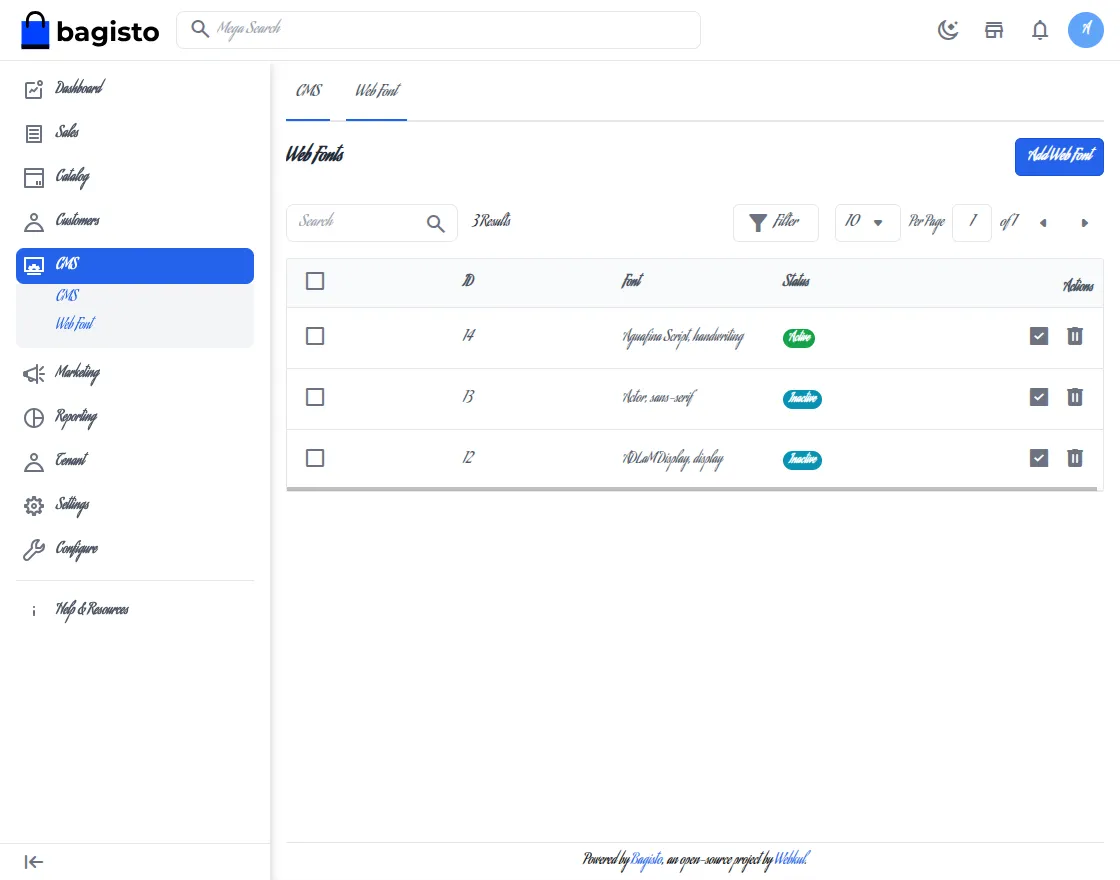This screenshot has width=1120, height=880.
Task: Toggle dark mode moon icon
Action: click(x=948, y=30)
